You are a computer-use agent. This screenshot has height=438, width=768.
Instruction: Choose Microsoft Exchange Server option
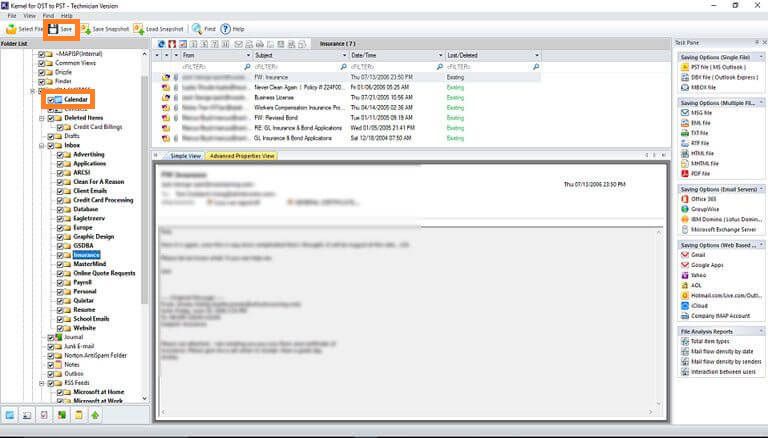click(x=719, y=229)
